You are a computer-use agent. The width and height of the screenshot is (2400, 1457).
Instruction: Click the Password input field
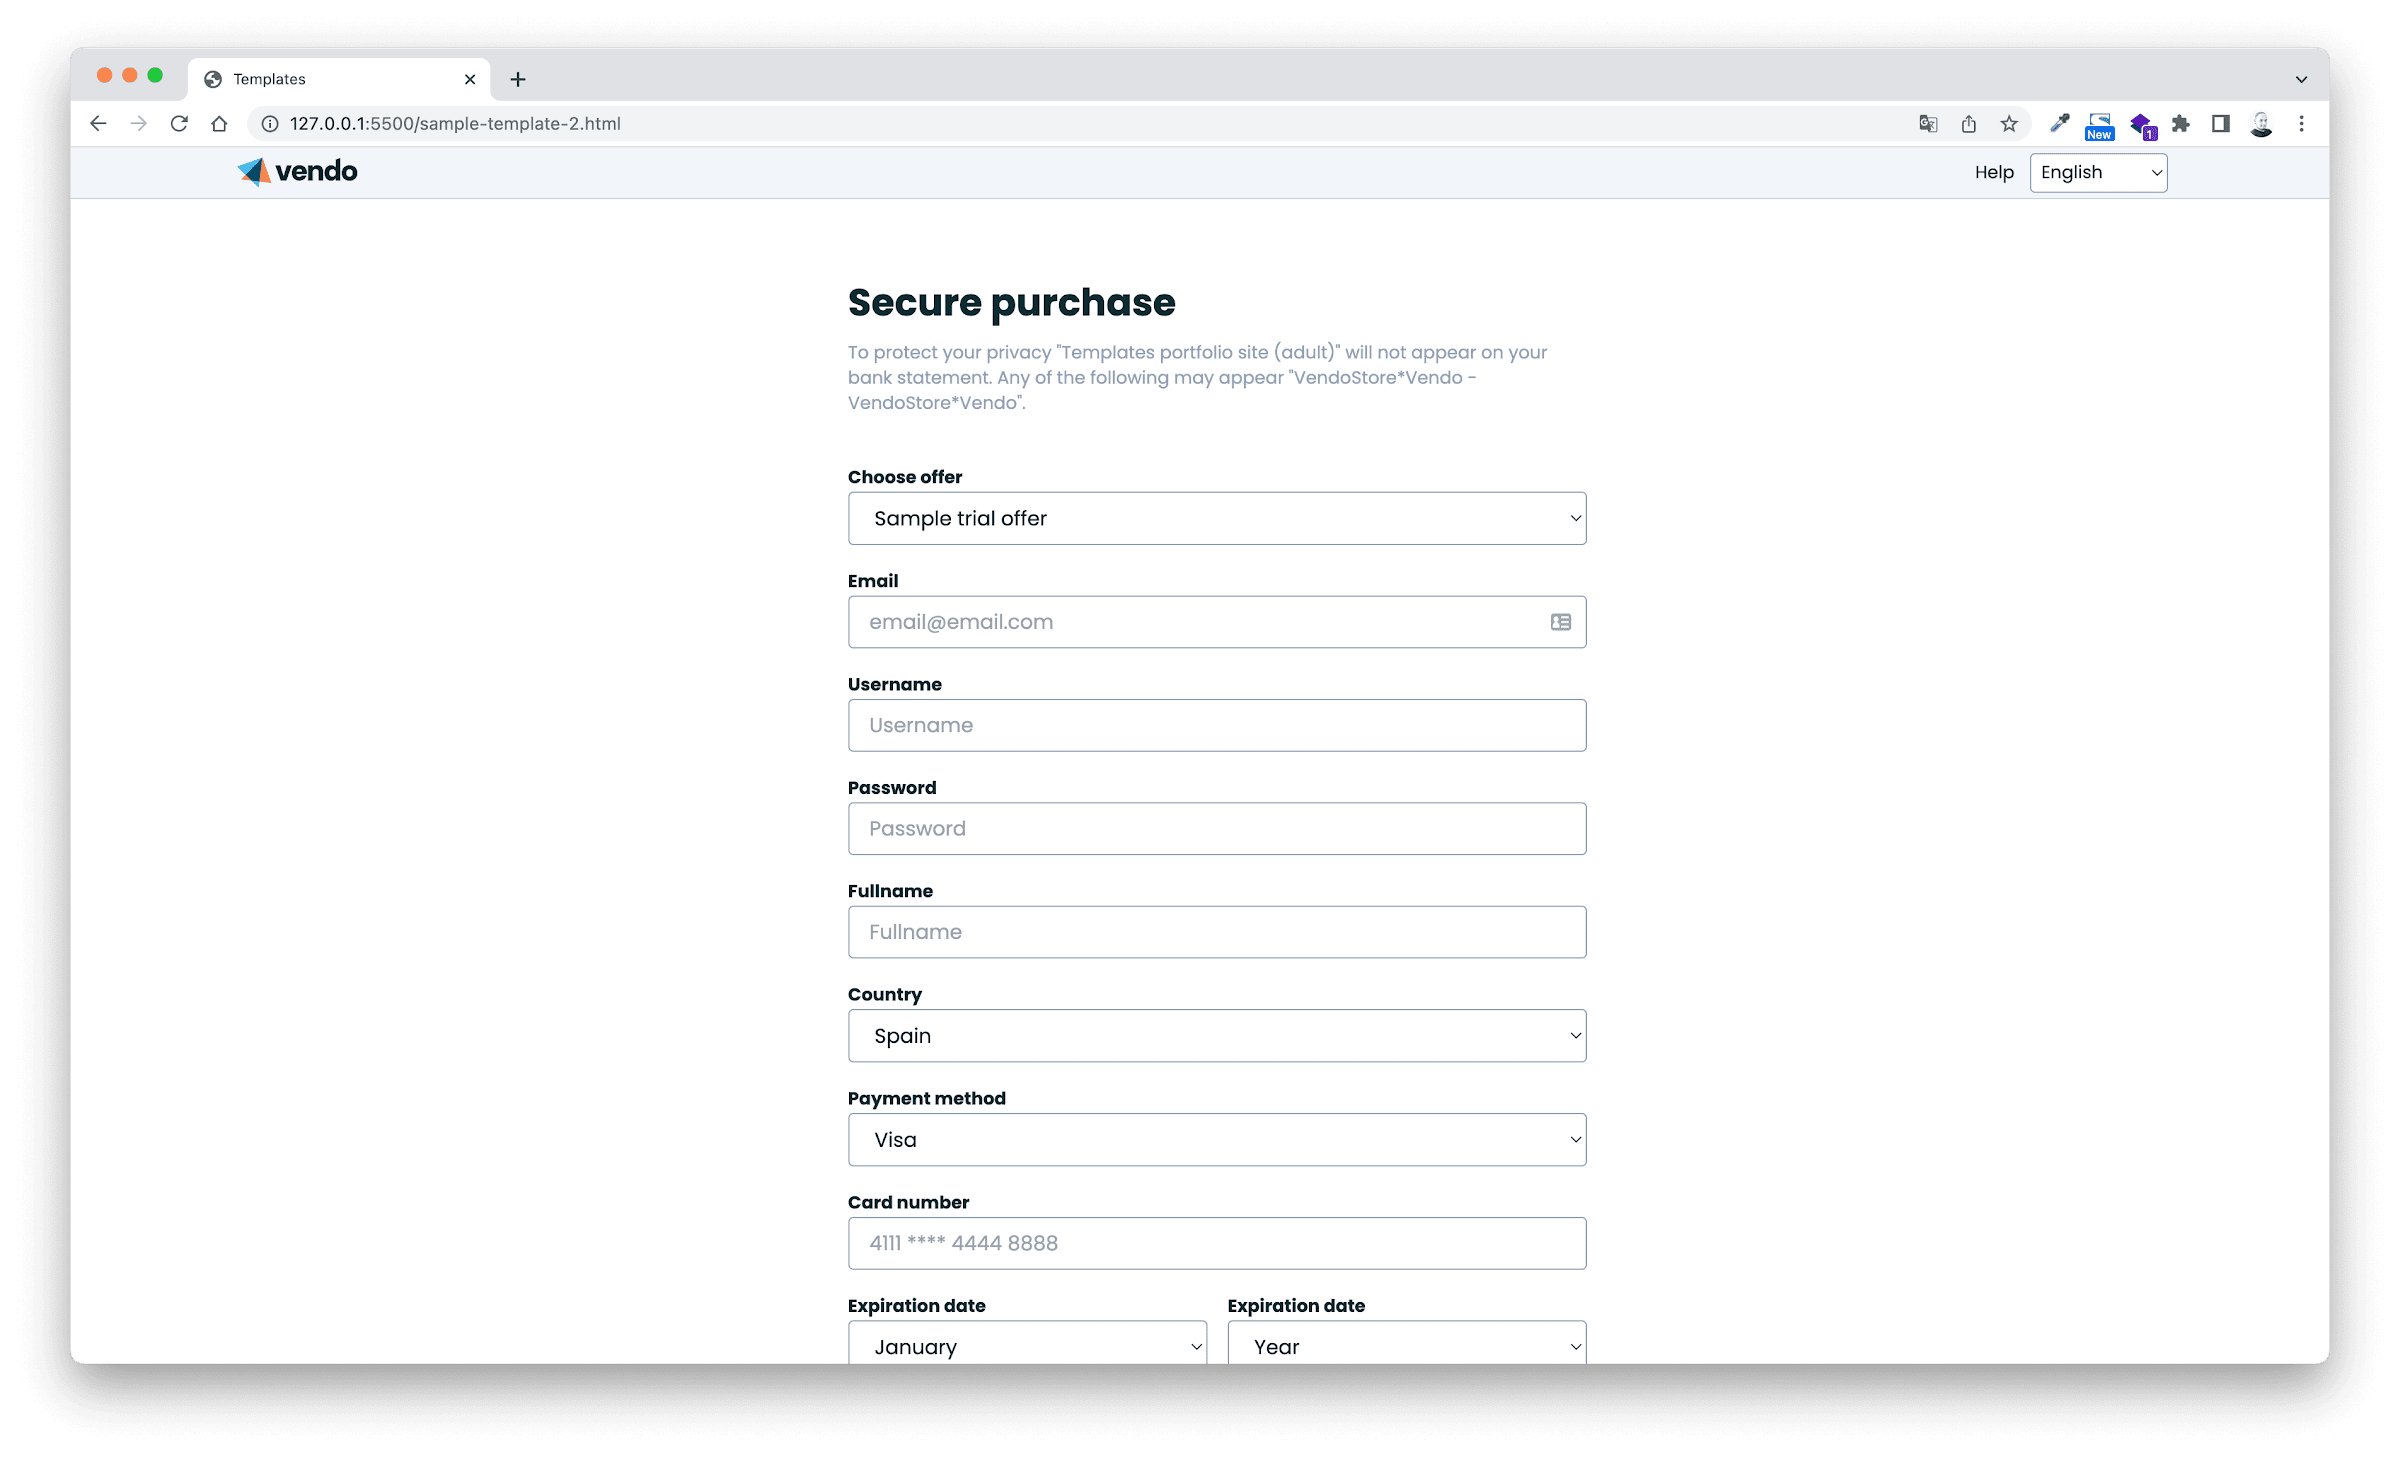pos(1217,828)
